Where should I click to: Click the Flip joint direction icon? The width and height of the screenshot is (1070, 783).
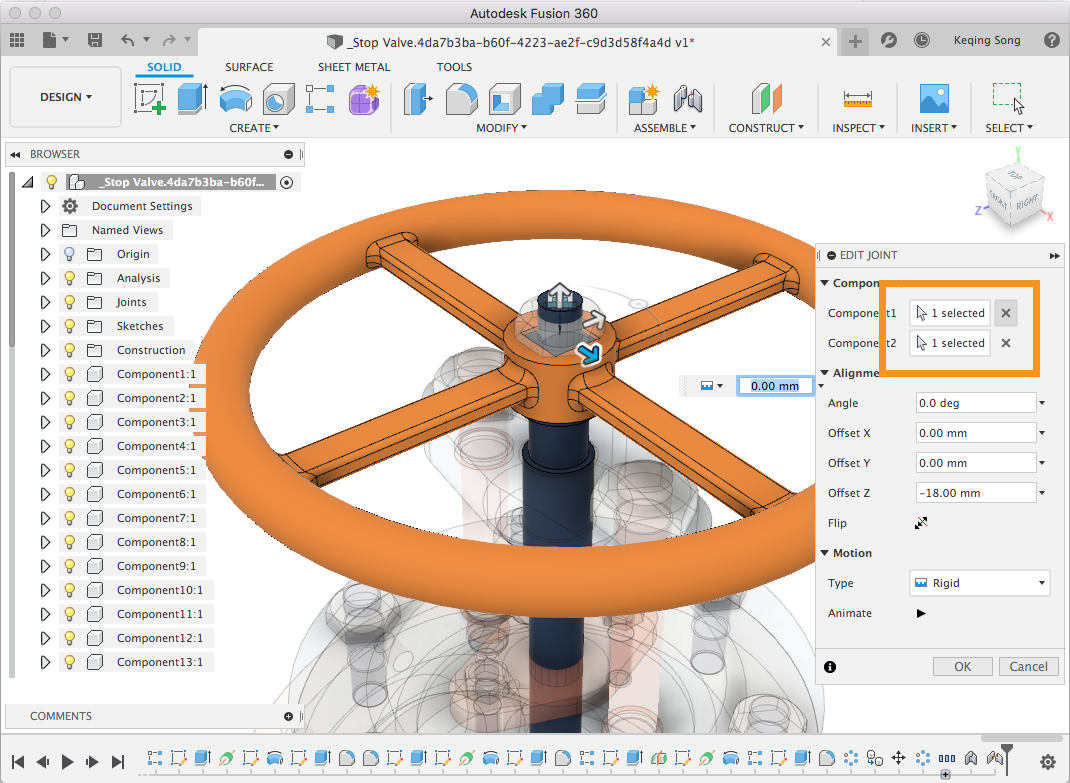tap(921, 523)
